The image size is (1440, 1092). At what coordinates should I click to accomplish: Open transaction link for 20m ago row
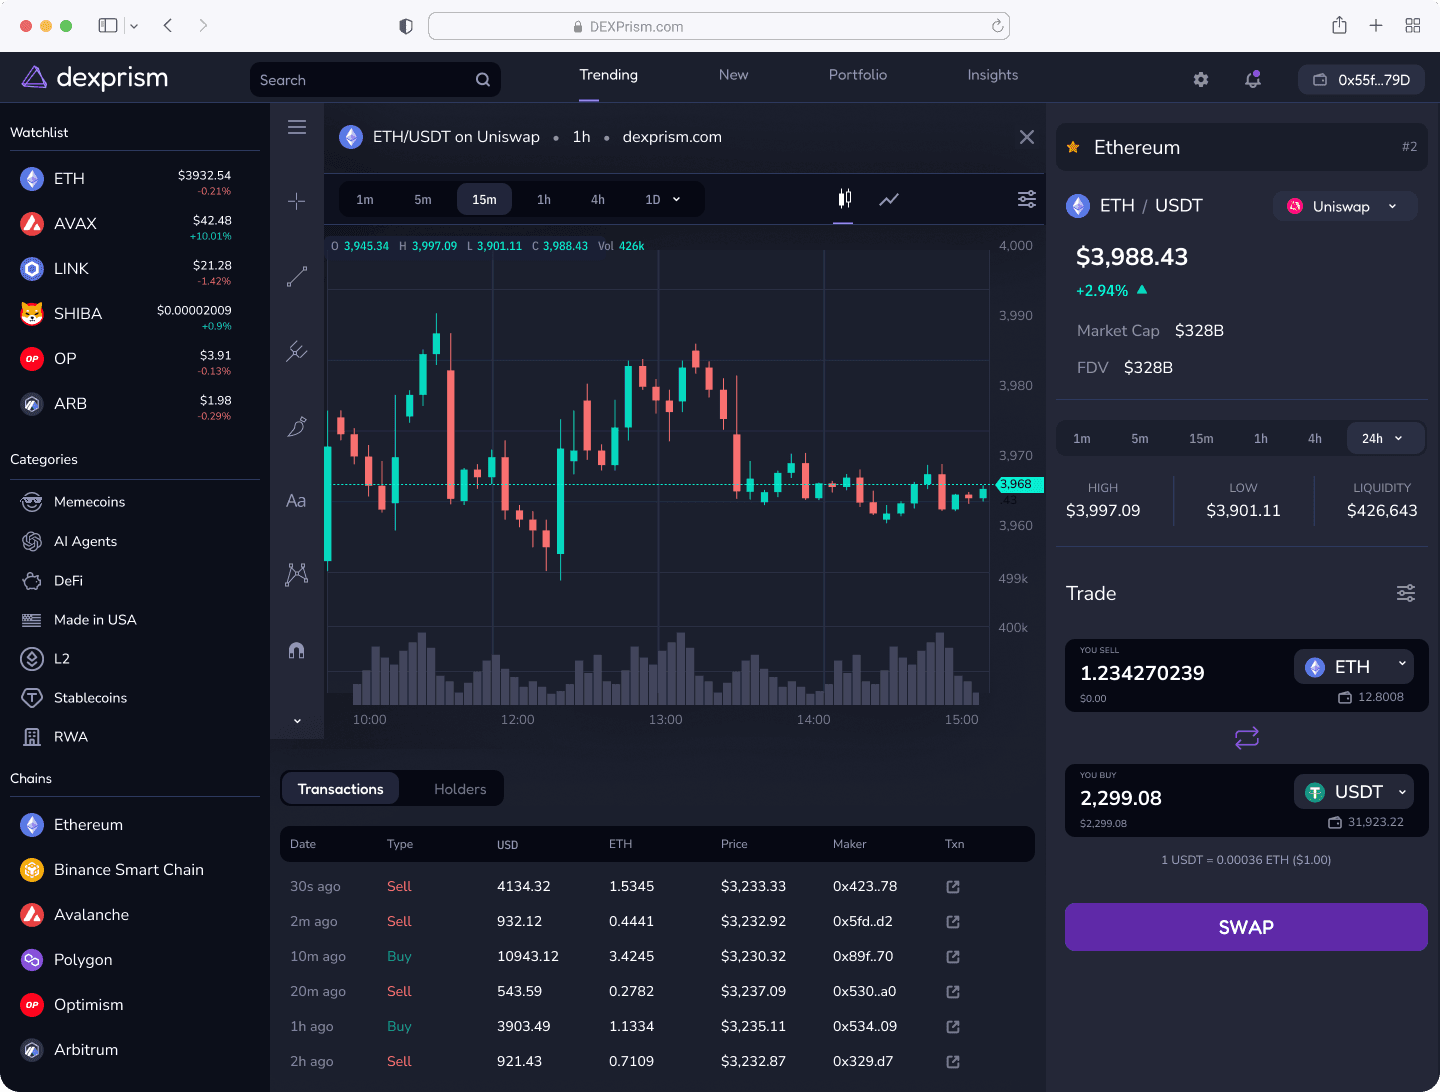(x=953, y=992)
